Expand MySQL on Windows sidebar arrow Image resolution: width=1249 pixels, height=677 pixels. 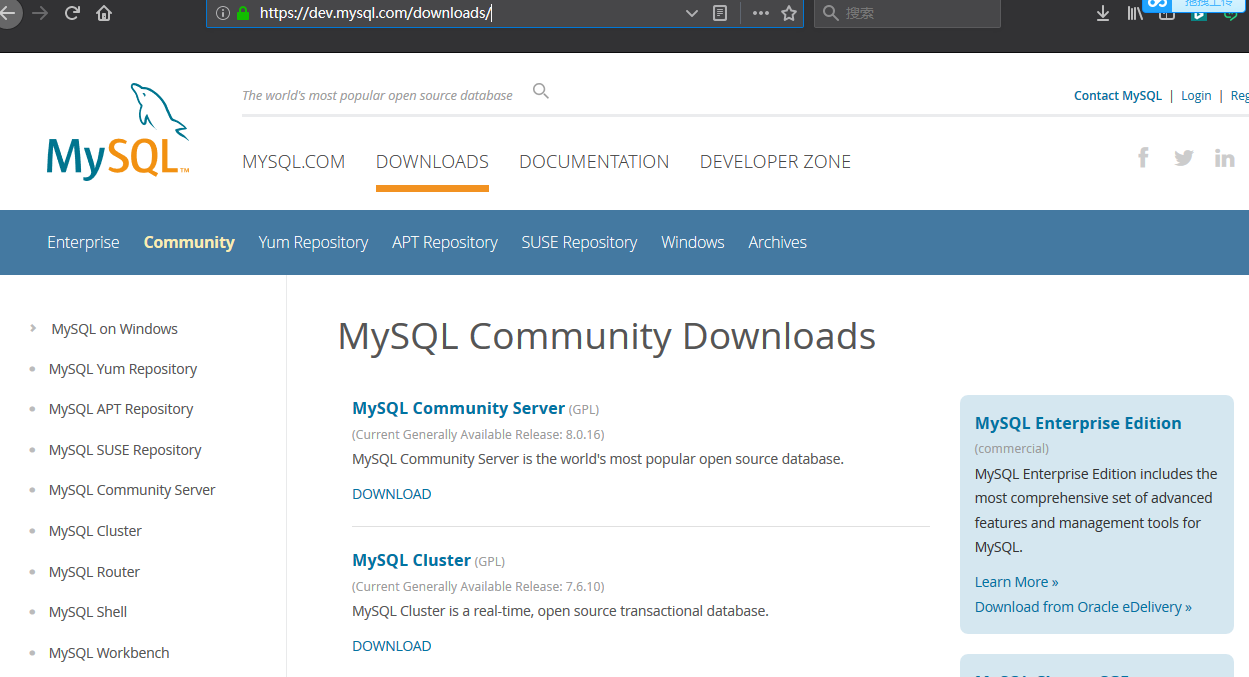[33, 328]
